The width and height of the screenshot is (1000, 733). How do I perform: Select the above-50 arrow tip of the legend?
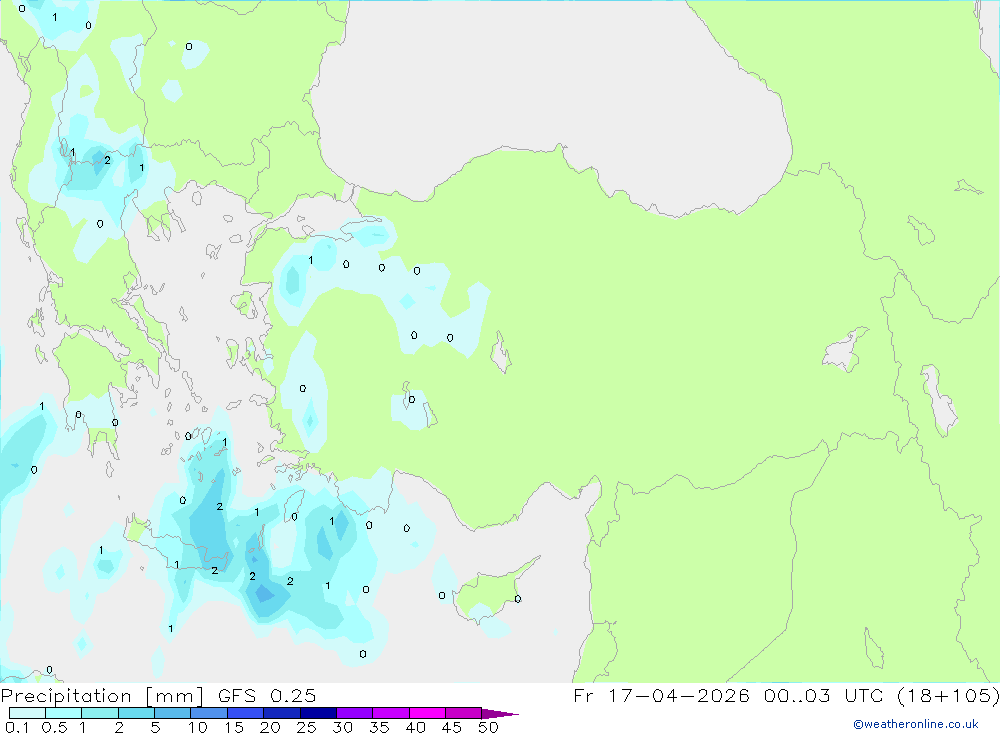pos(500,714)
